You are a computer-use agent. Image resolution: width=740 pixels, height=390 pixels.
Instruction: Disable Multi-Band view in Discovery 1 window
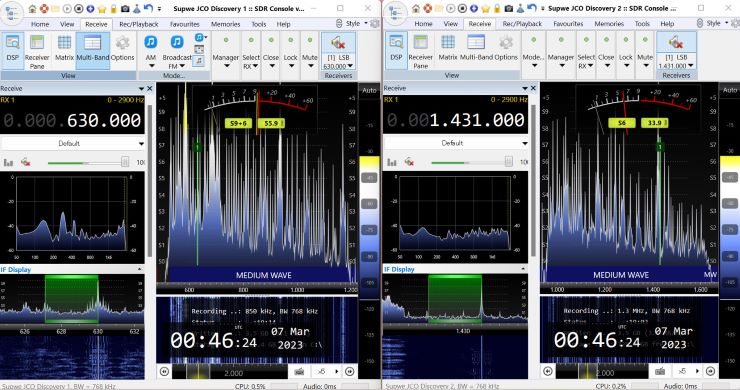coord(92,50)
